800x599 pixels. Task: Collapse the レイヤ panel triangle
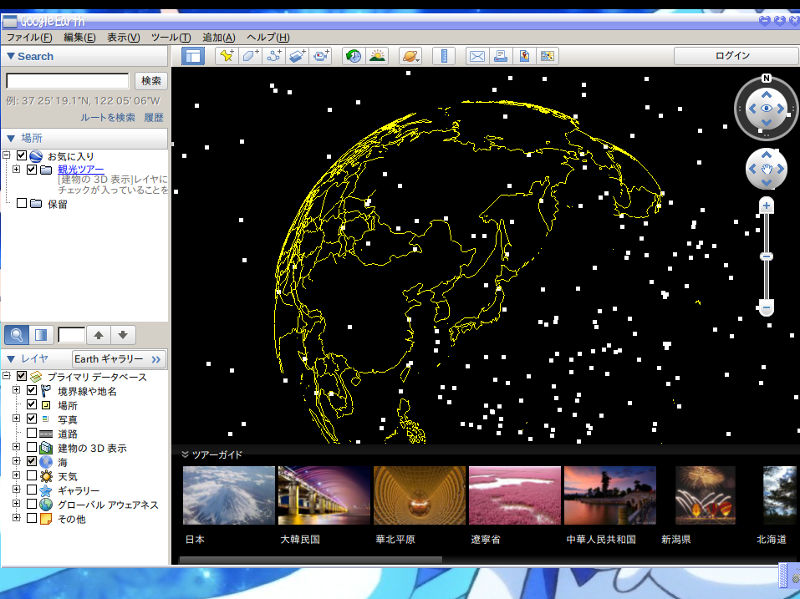pyautogui.click(x=10, y=359)
